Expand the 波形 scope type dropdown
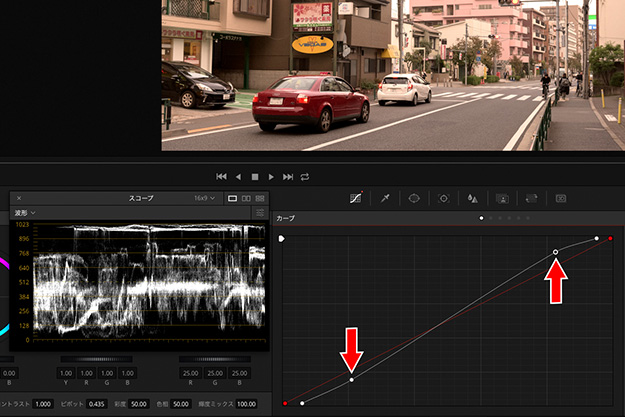This screenshot has width=625, height=417. (x=25, y=213)
